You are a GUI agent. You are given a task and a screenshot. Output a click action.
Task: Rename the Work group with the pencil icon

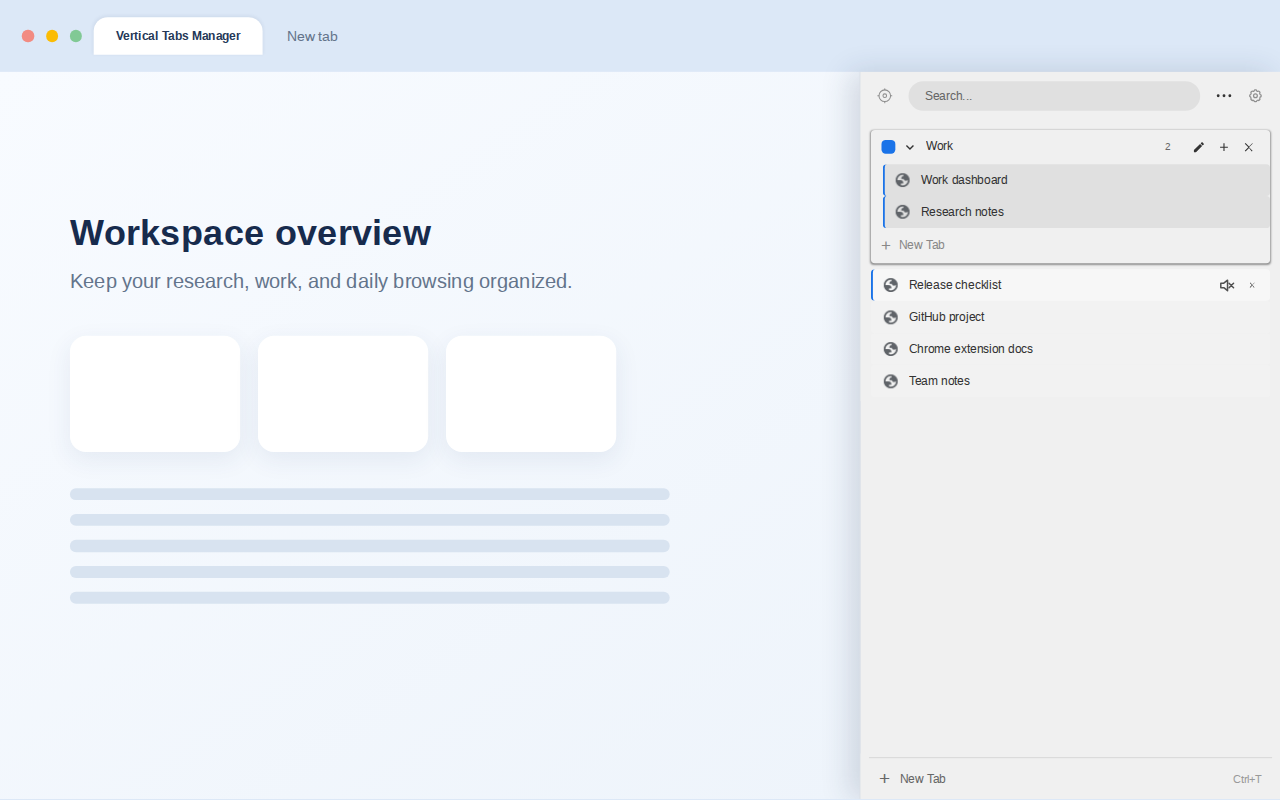[x=1199, y=147]
